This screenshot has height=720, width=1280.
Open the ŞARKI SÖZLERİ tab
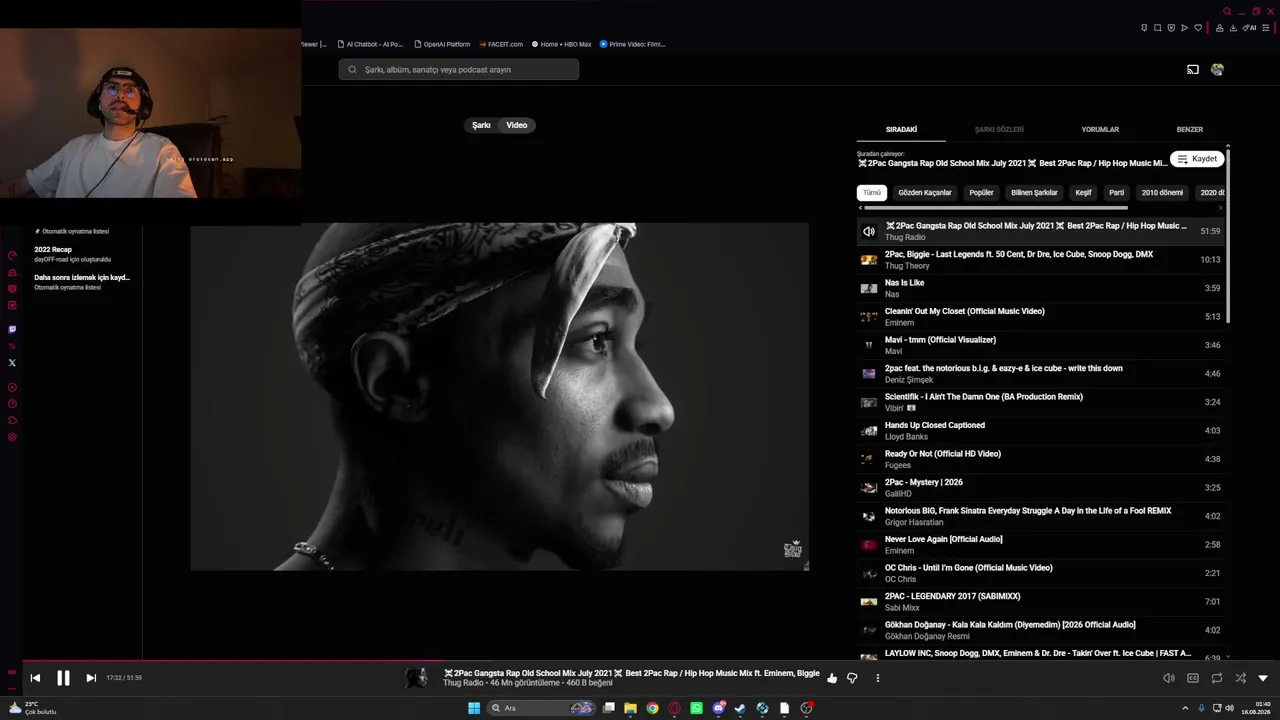tap(999, 129)
